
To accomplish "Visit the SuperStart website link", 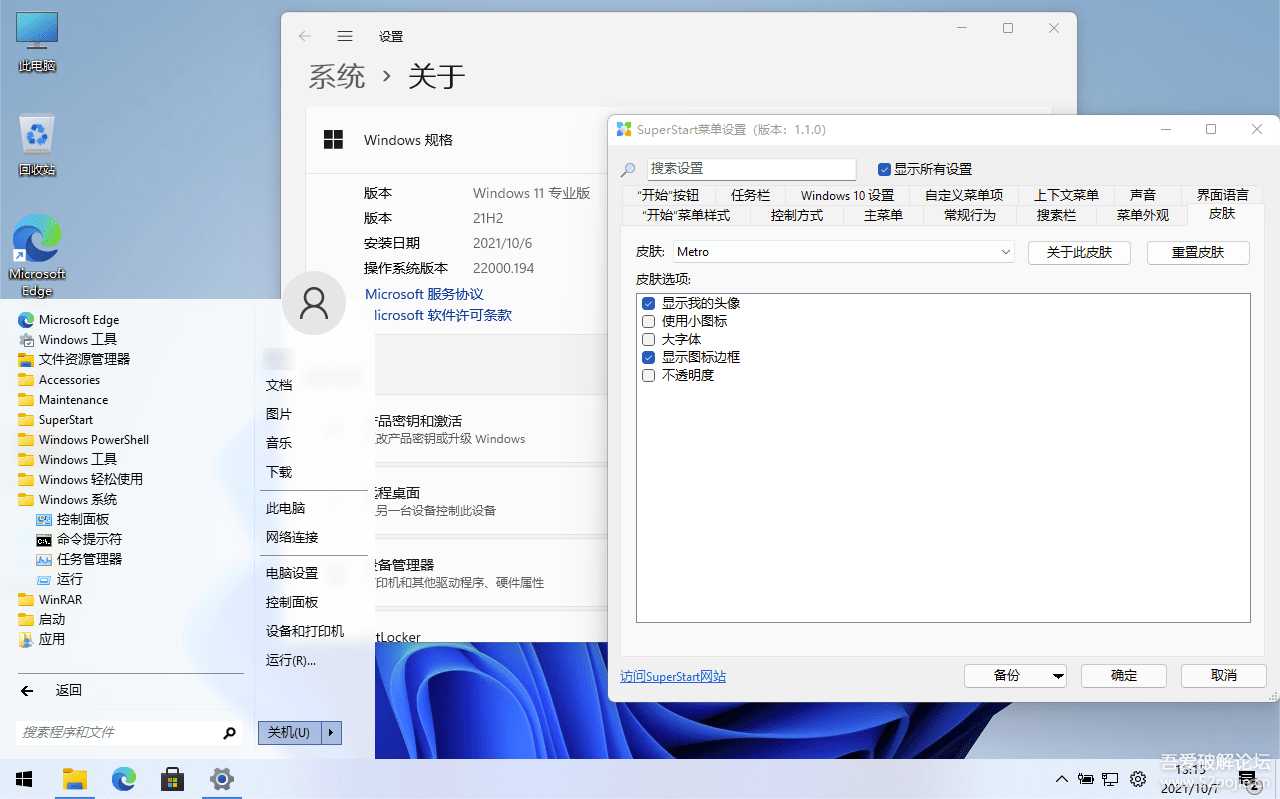I will point(672,676).
